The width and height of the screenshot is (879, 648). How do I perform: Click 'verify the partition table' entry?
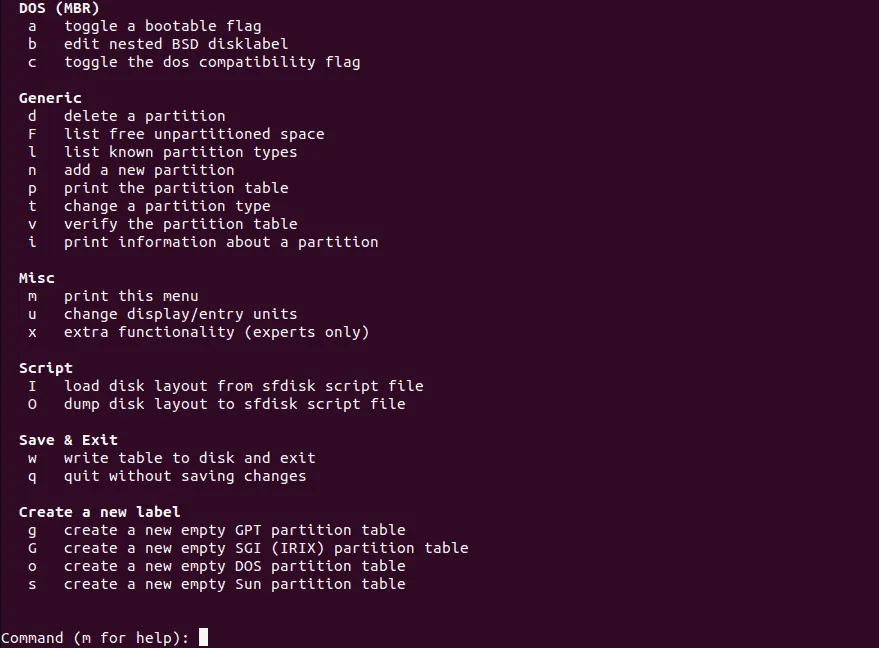(181, 224)
